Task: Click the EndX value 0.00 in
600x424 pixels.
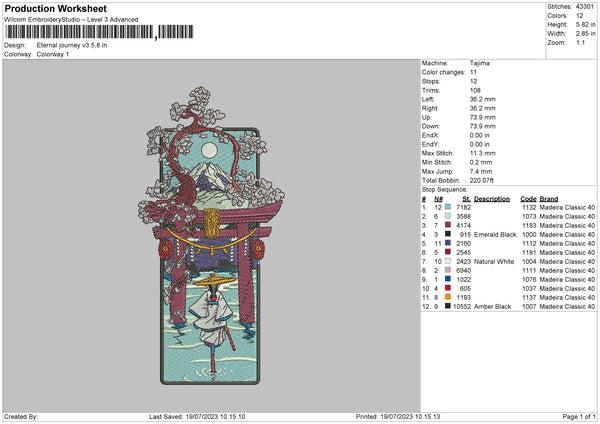Action: (479, 135)
